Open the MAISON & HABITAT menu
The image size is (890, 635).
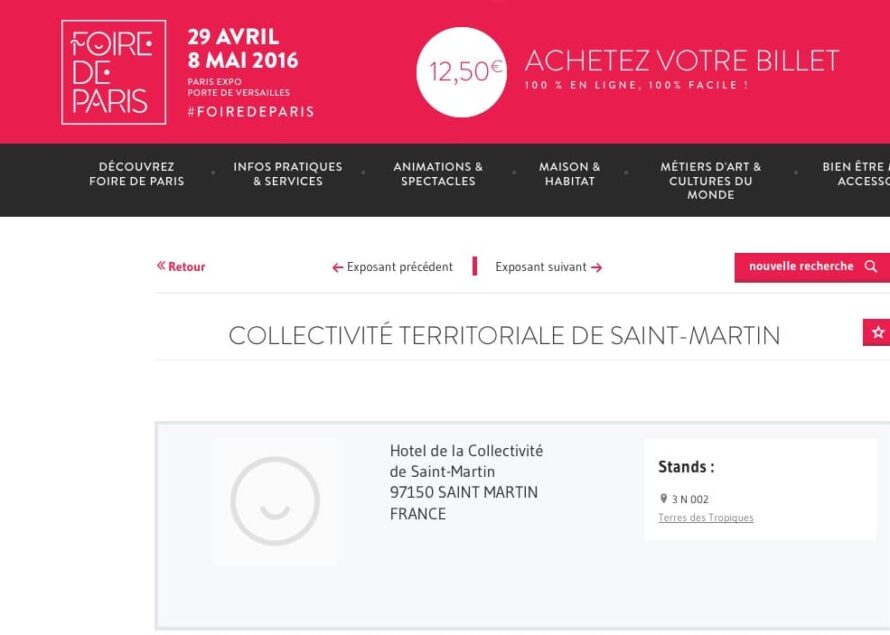coord(570,173)
